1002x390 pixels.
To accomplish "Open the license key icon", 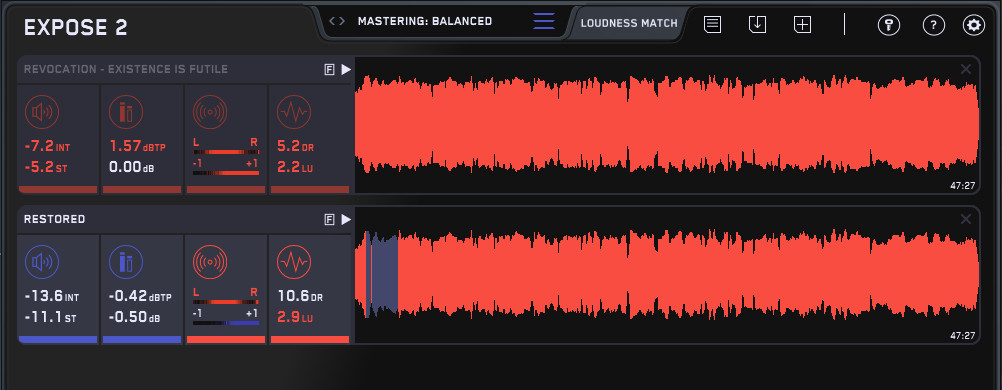I will click(888, 25).
